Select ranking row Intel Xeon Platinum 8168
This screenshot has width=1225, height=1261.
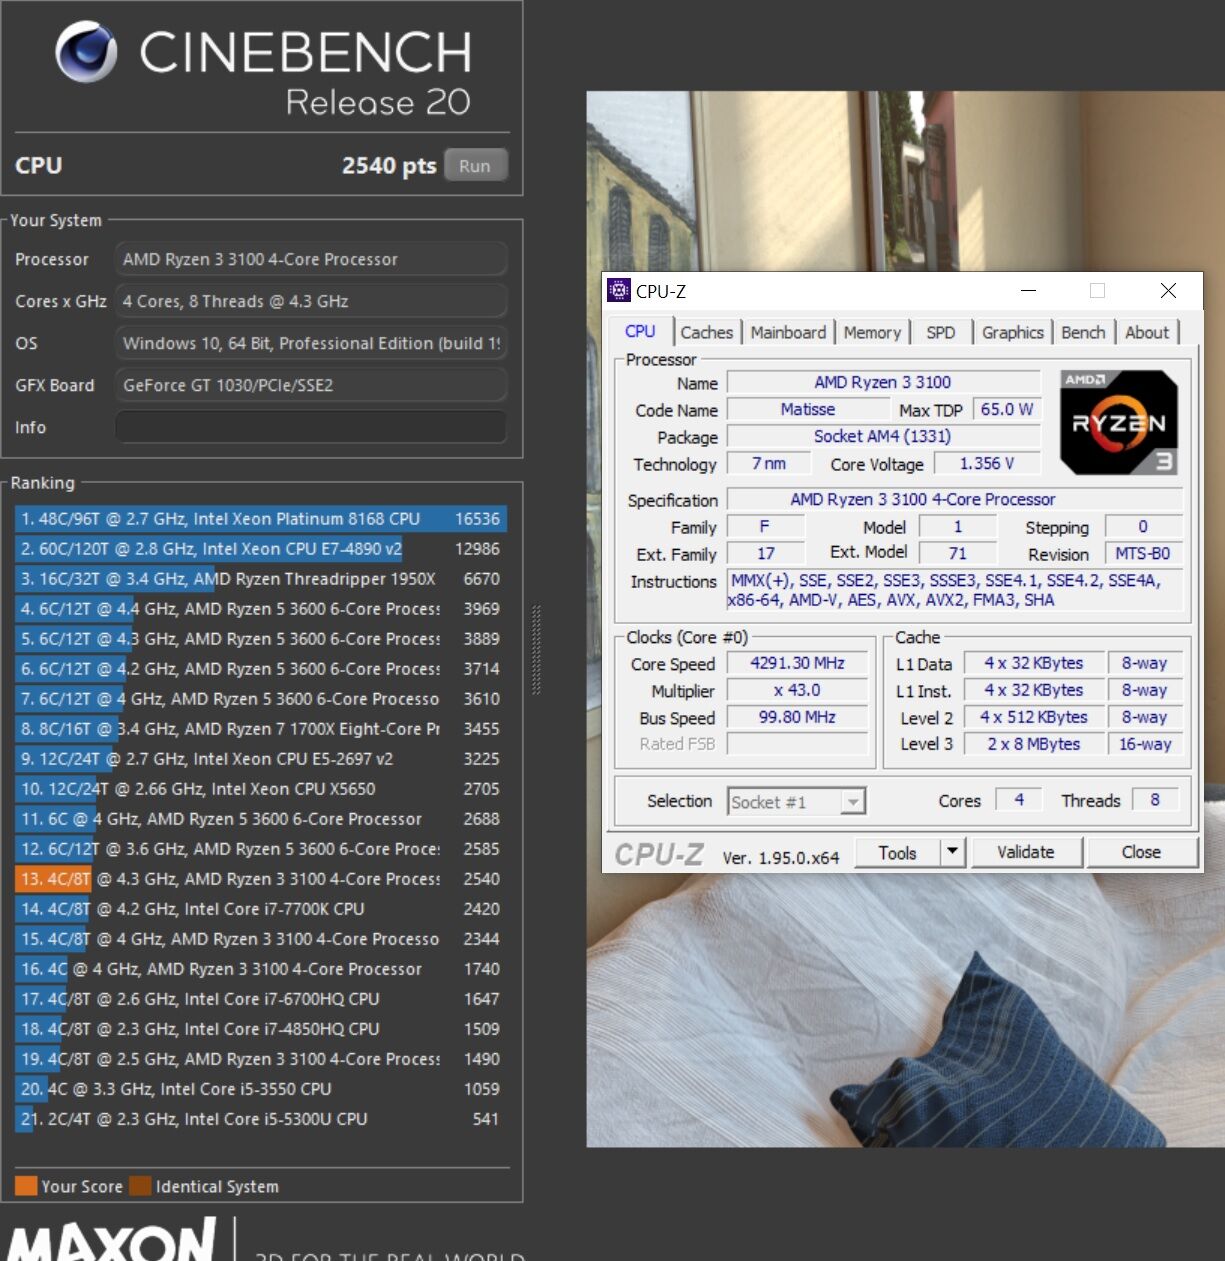tap(260, 519)
